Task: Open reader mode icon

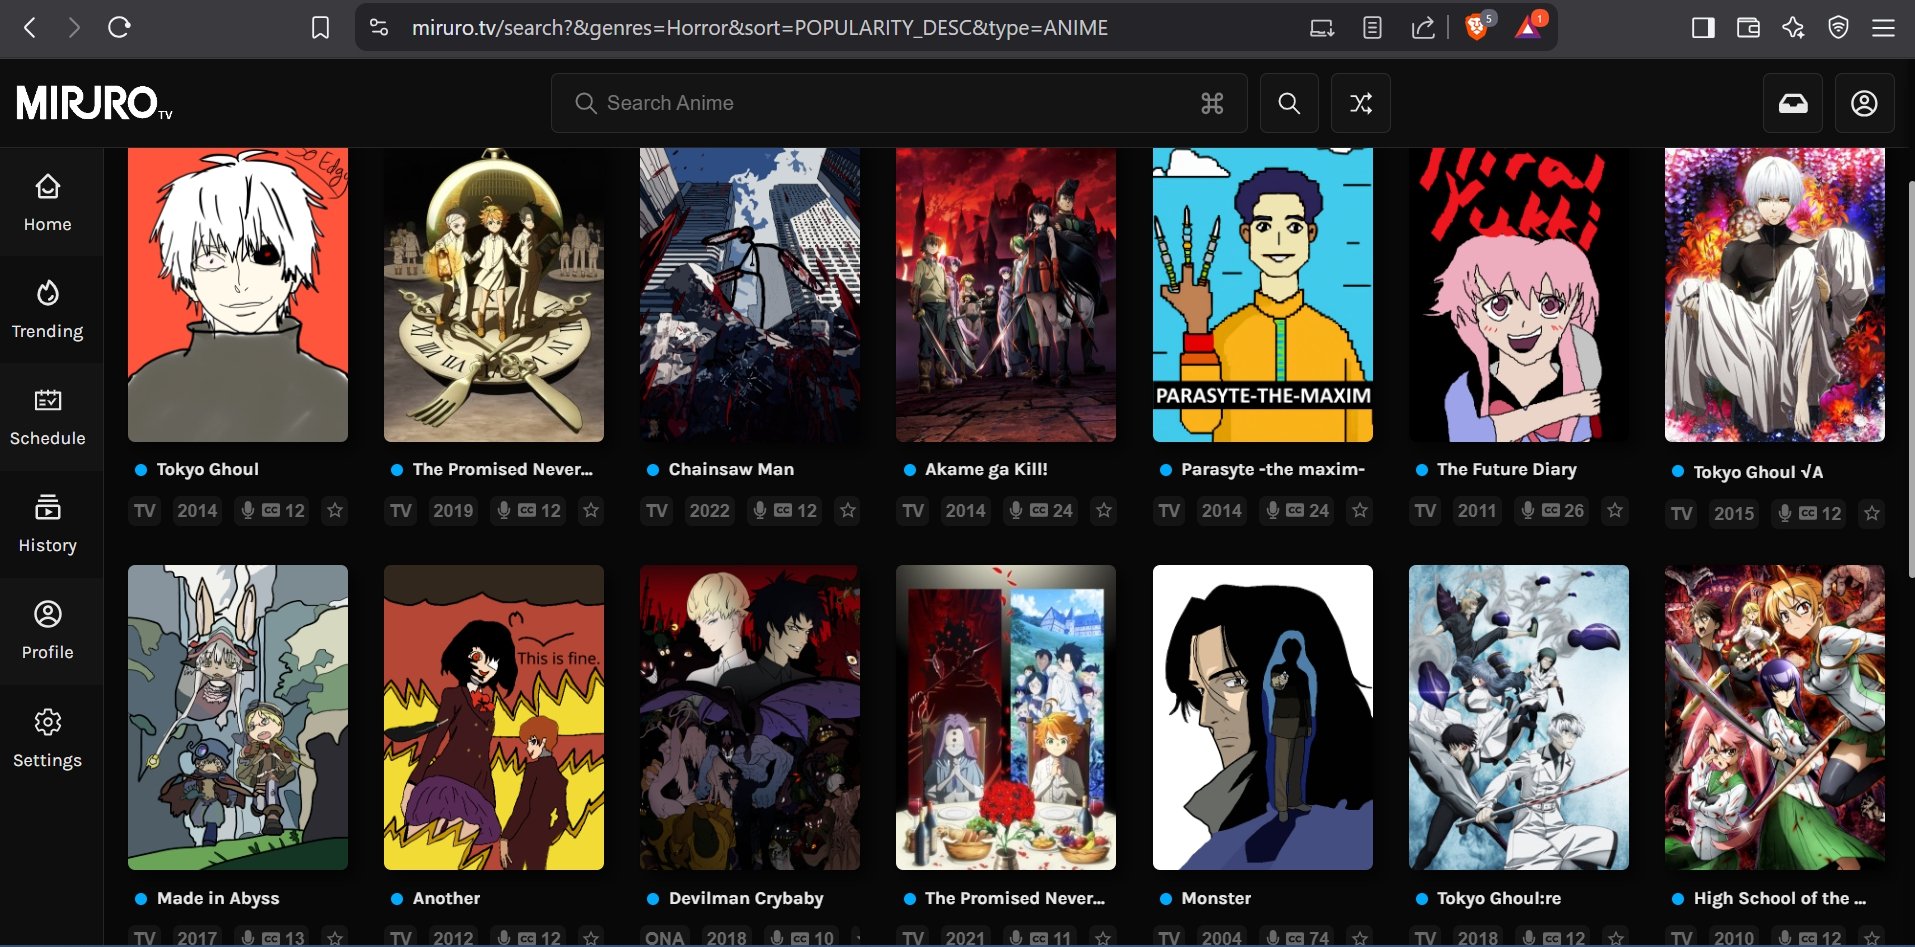Action: (1372, 28)
